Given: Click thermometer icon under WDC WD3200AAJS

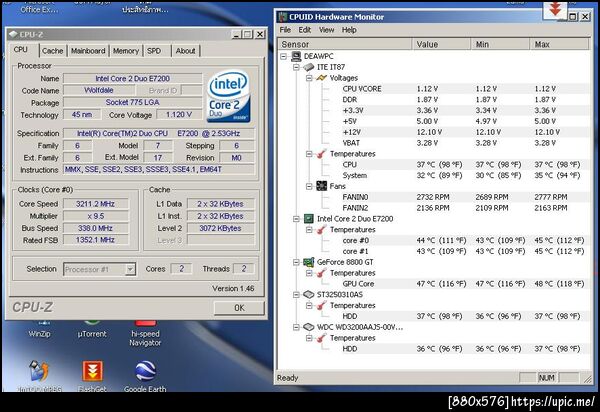Looking at the screenshot, I should [321, 338].
